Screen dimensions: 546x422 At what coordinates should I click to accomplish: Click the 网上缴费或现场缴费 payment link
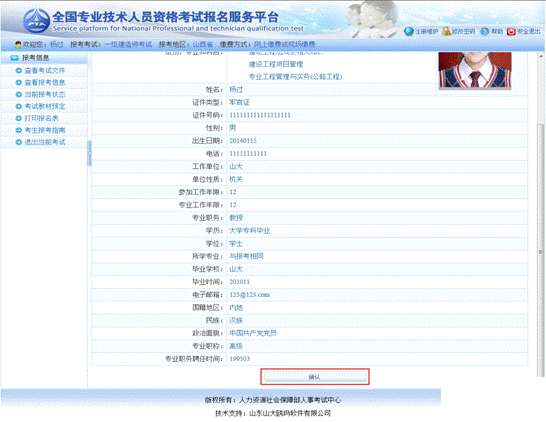point(284,45)
